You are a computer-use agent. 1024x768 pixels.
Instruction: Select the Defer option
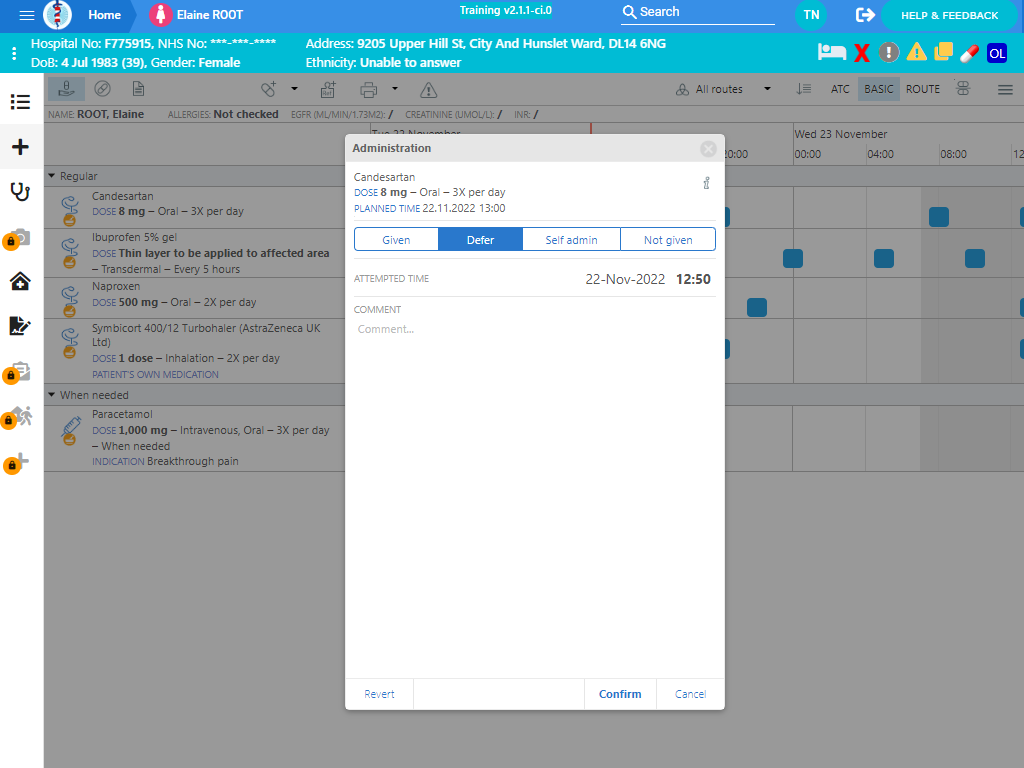click(480, 240)
